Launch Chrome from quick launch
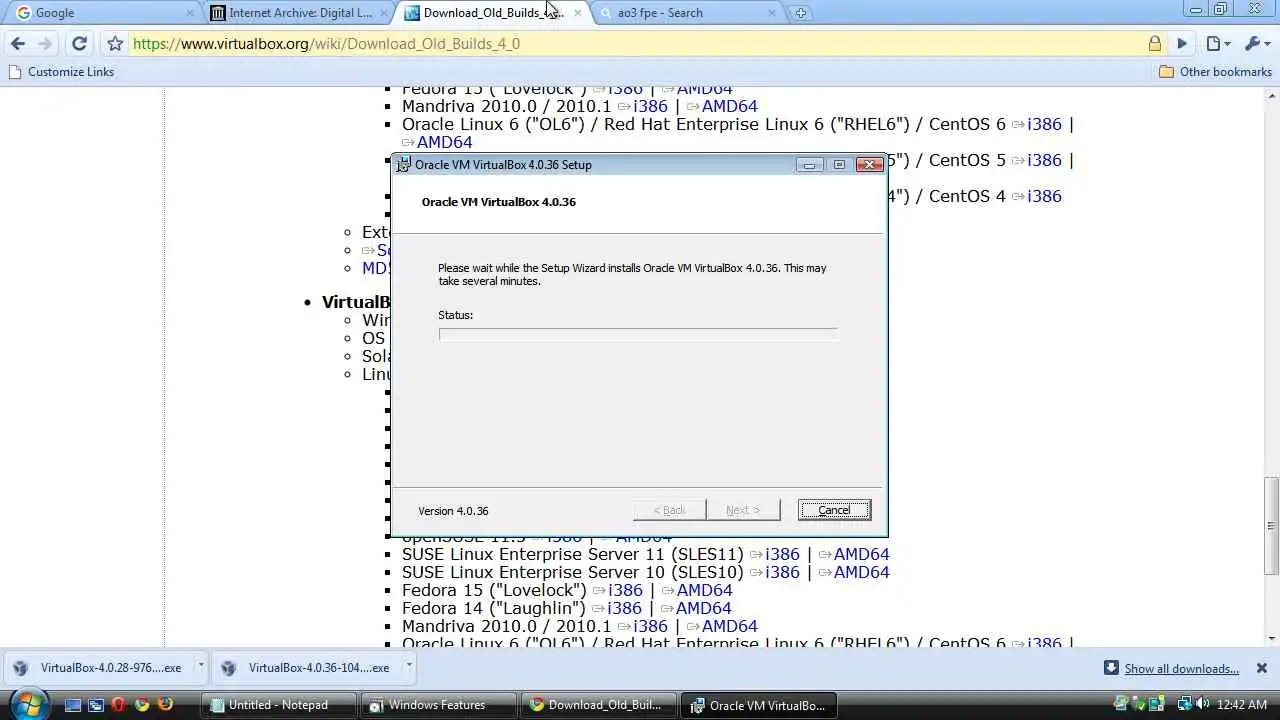Screen dimensions: 1280x720 click(x=142, y=705)
